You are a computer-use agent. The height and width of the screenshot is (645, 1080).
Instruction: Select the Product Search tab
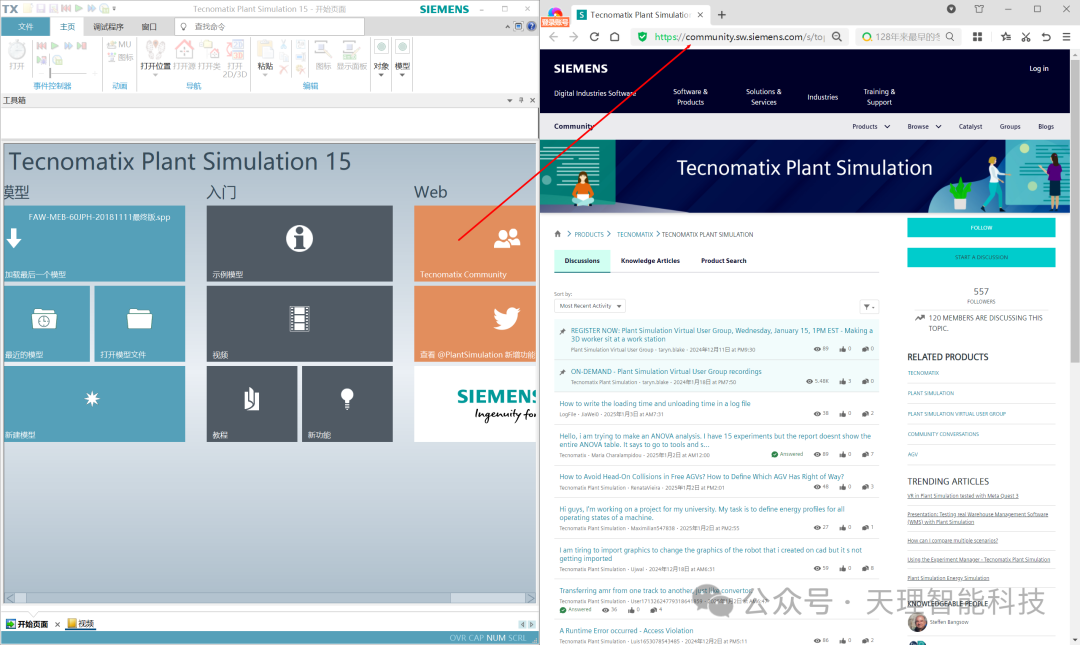coord(723,260)
